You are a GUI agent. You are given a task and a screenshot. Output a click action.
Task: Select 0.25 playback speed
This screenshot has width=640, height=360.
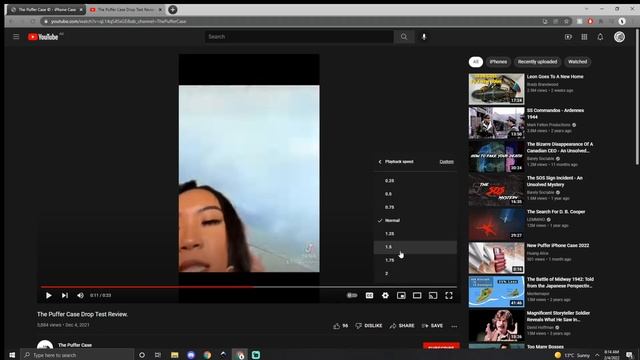tap(415, 180)
